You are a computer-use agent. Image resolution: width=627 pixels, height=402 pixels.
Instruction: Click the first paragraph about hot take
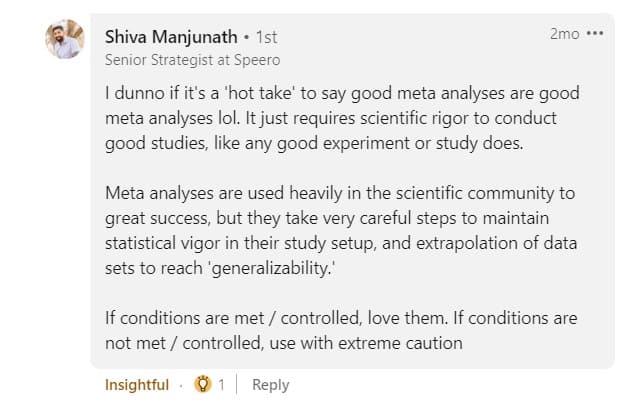(x=342, y=118)
